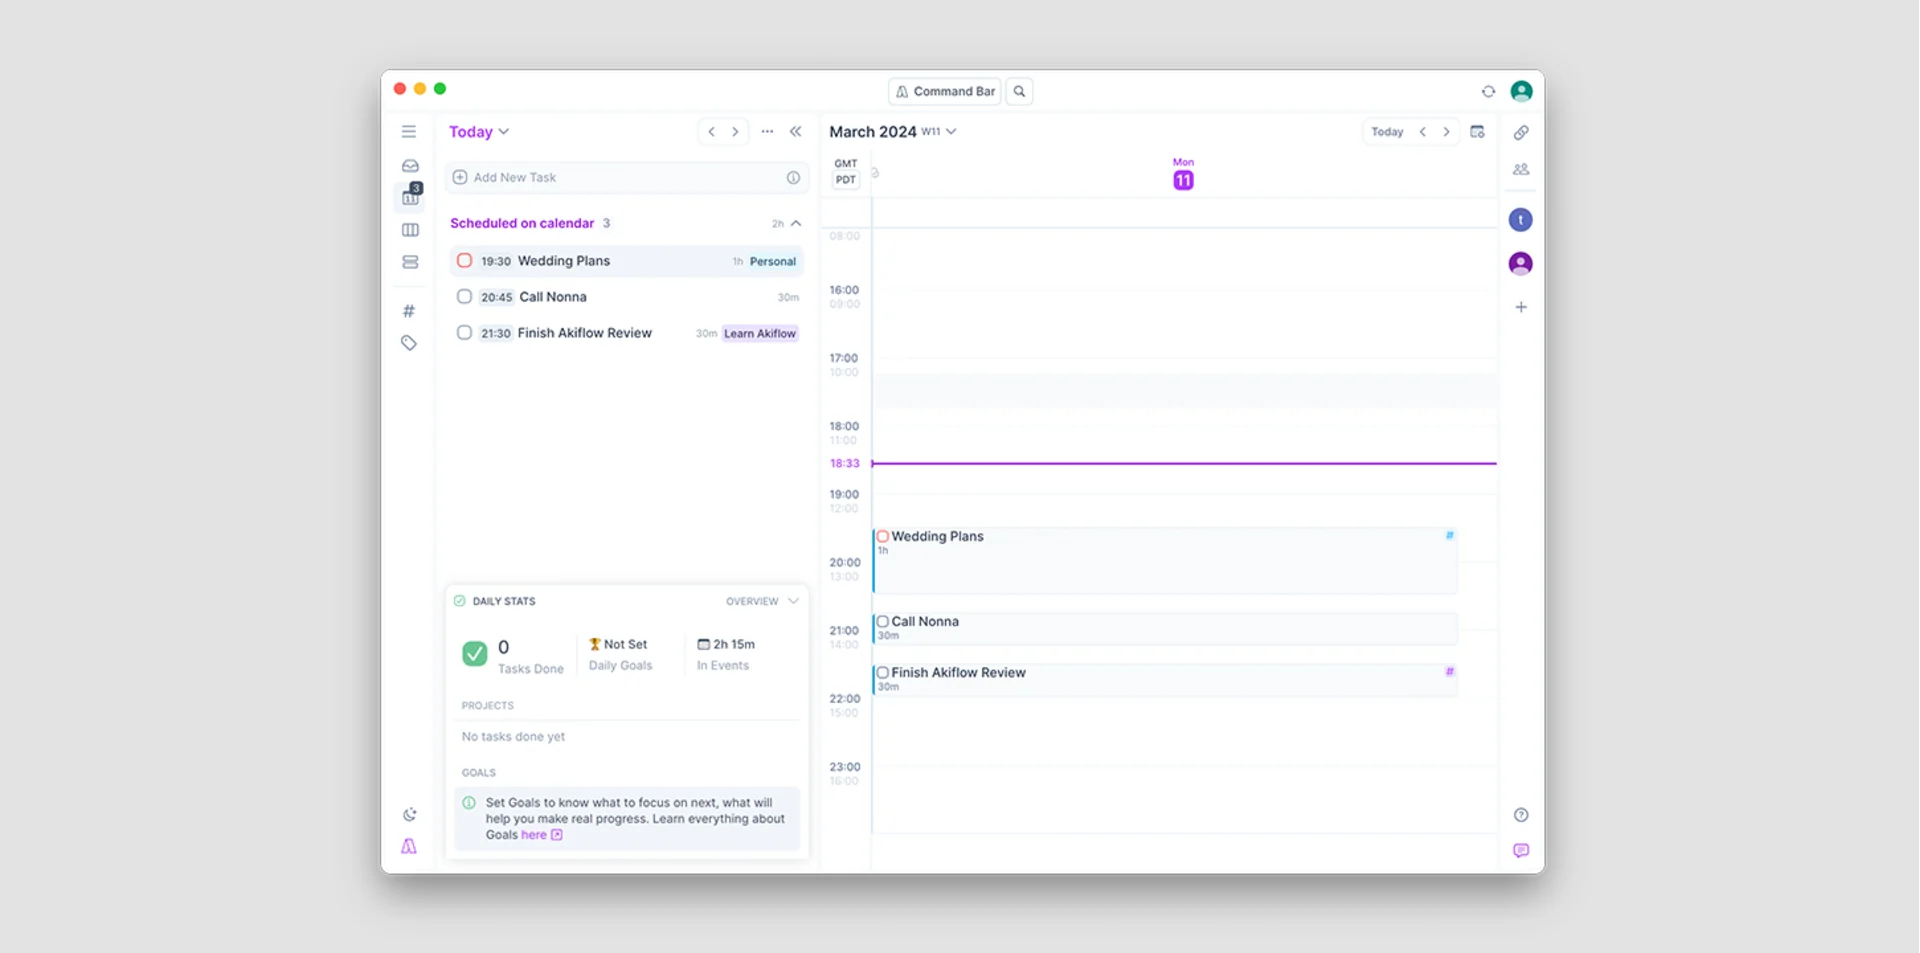Click hash label icon on Wedding Plans calendar event
This screenshot has width=1920, height=953.
pos(1449,536)
